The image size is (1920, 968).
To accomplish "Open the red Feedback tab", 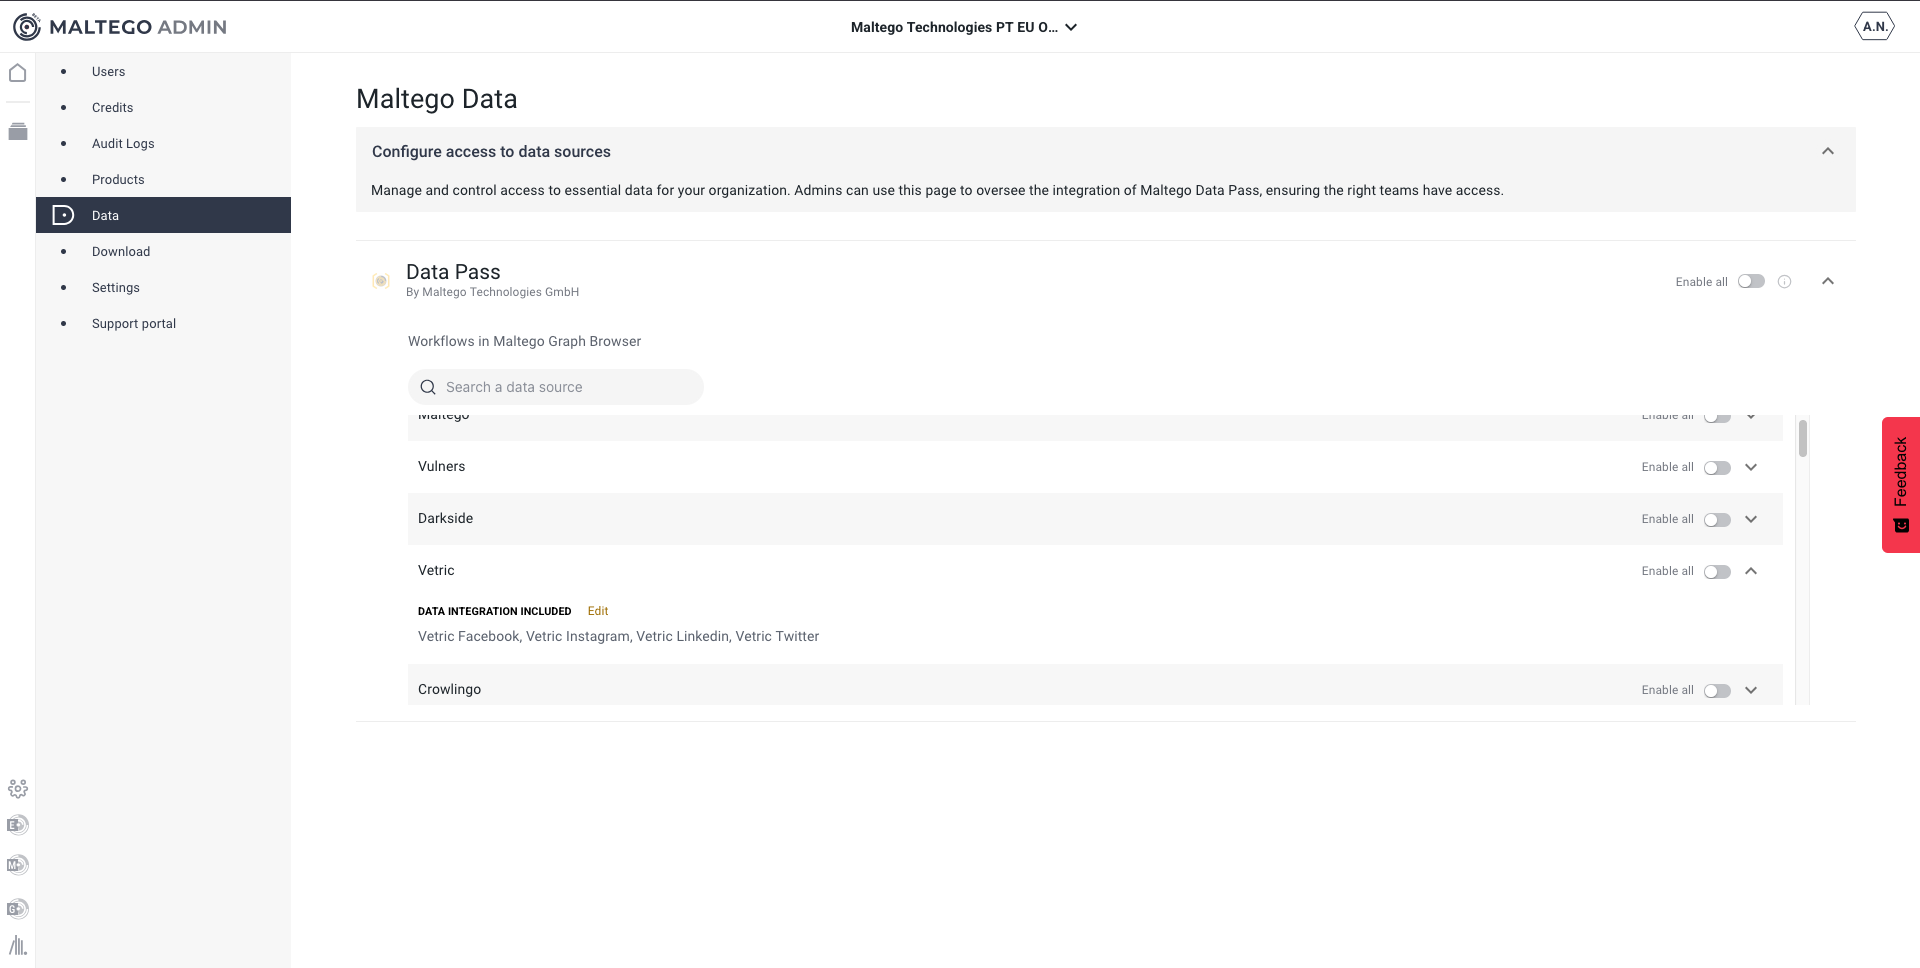I will point(1901,485).
